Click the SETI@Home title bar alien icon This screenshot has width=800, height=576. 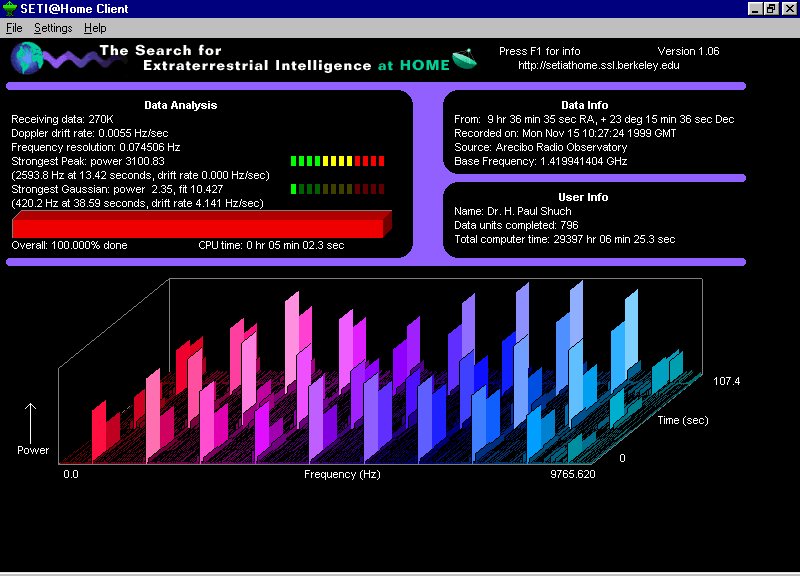click(10, 9)
